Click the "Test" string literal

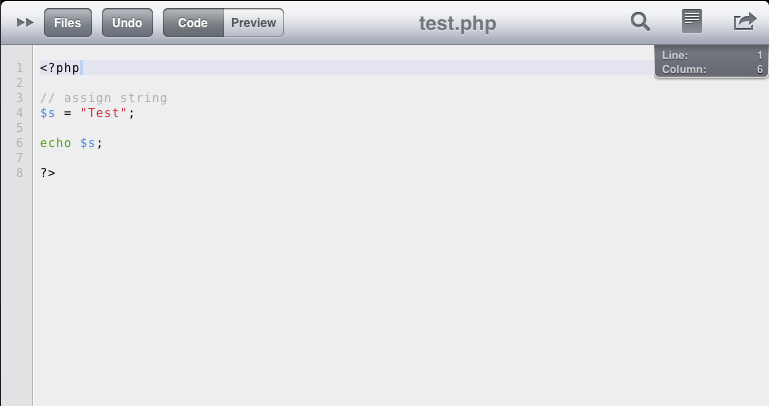103,113
